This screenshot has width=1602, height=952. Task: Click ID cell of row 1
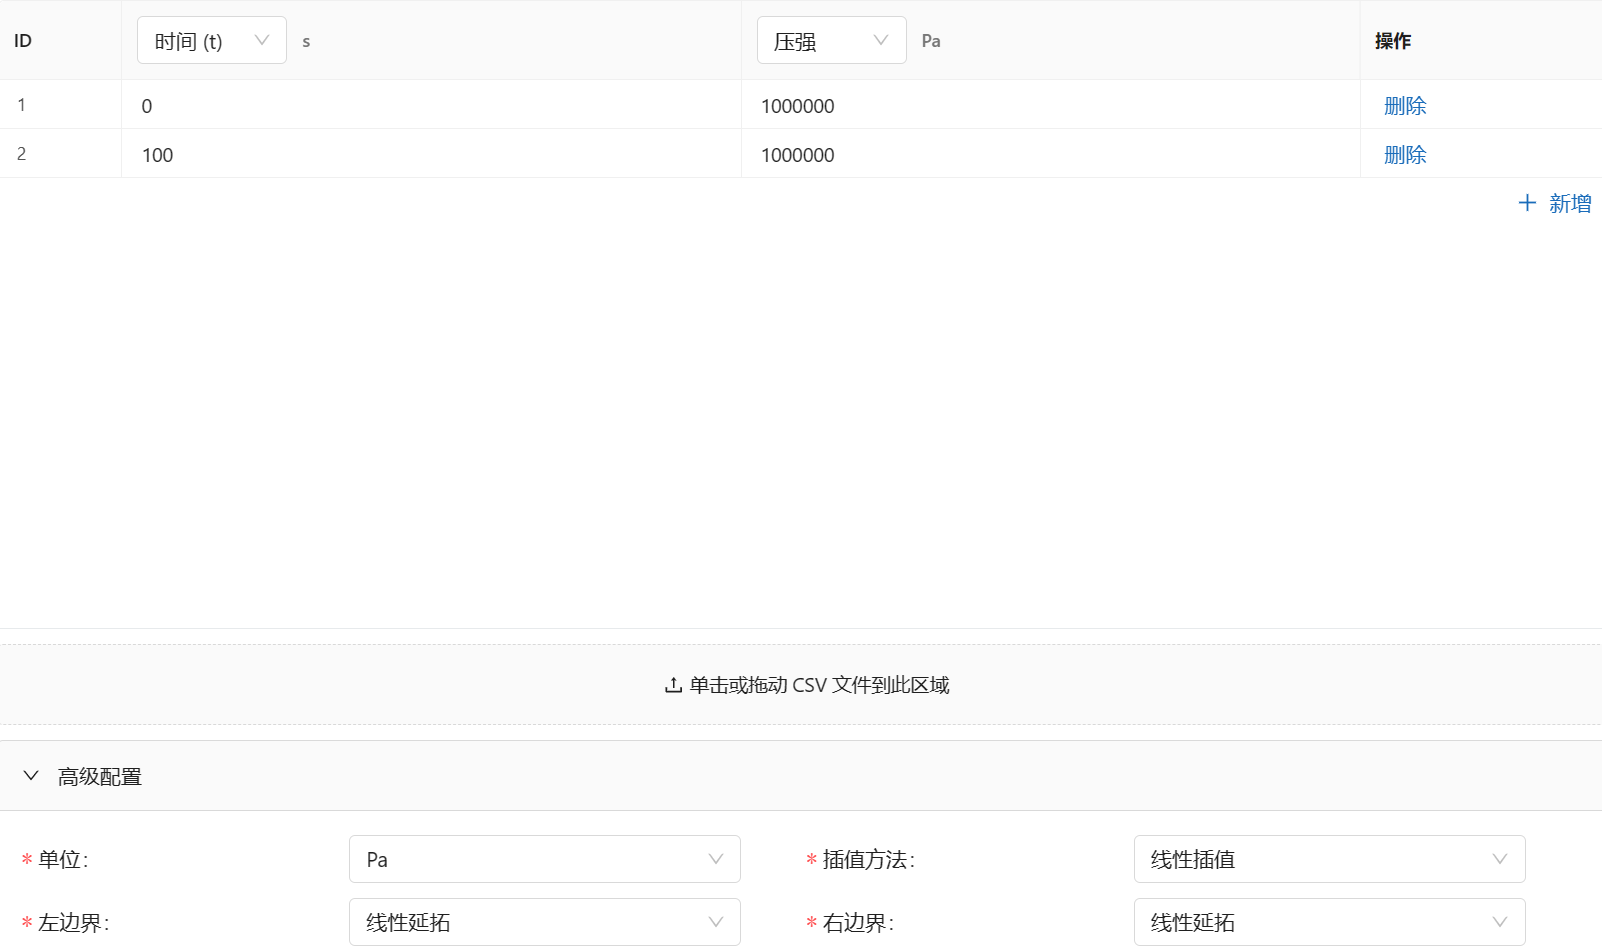pyautogui.click(x=60, y=105)
